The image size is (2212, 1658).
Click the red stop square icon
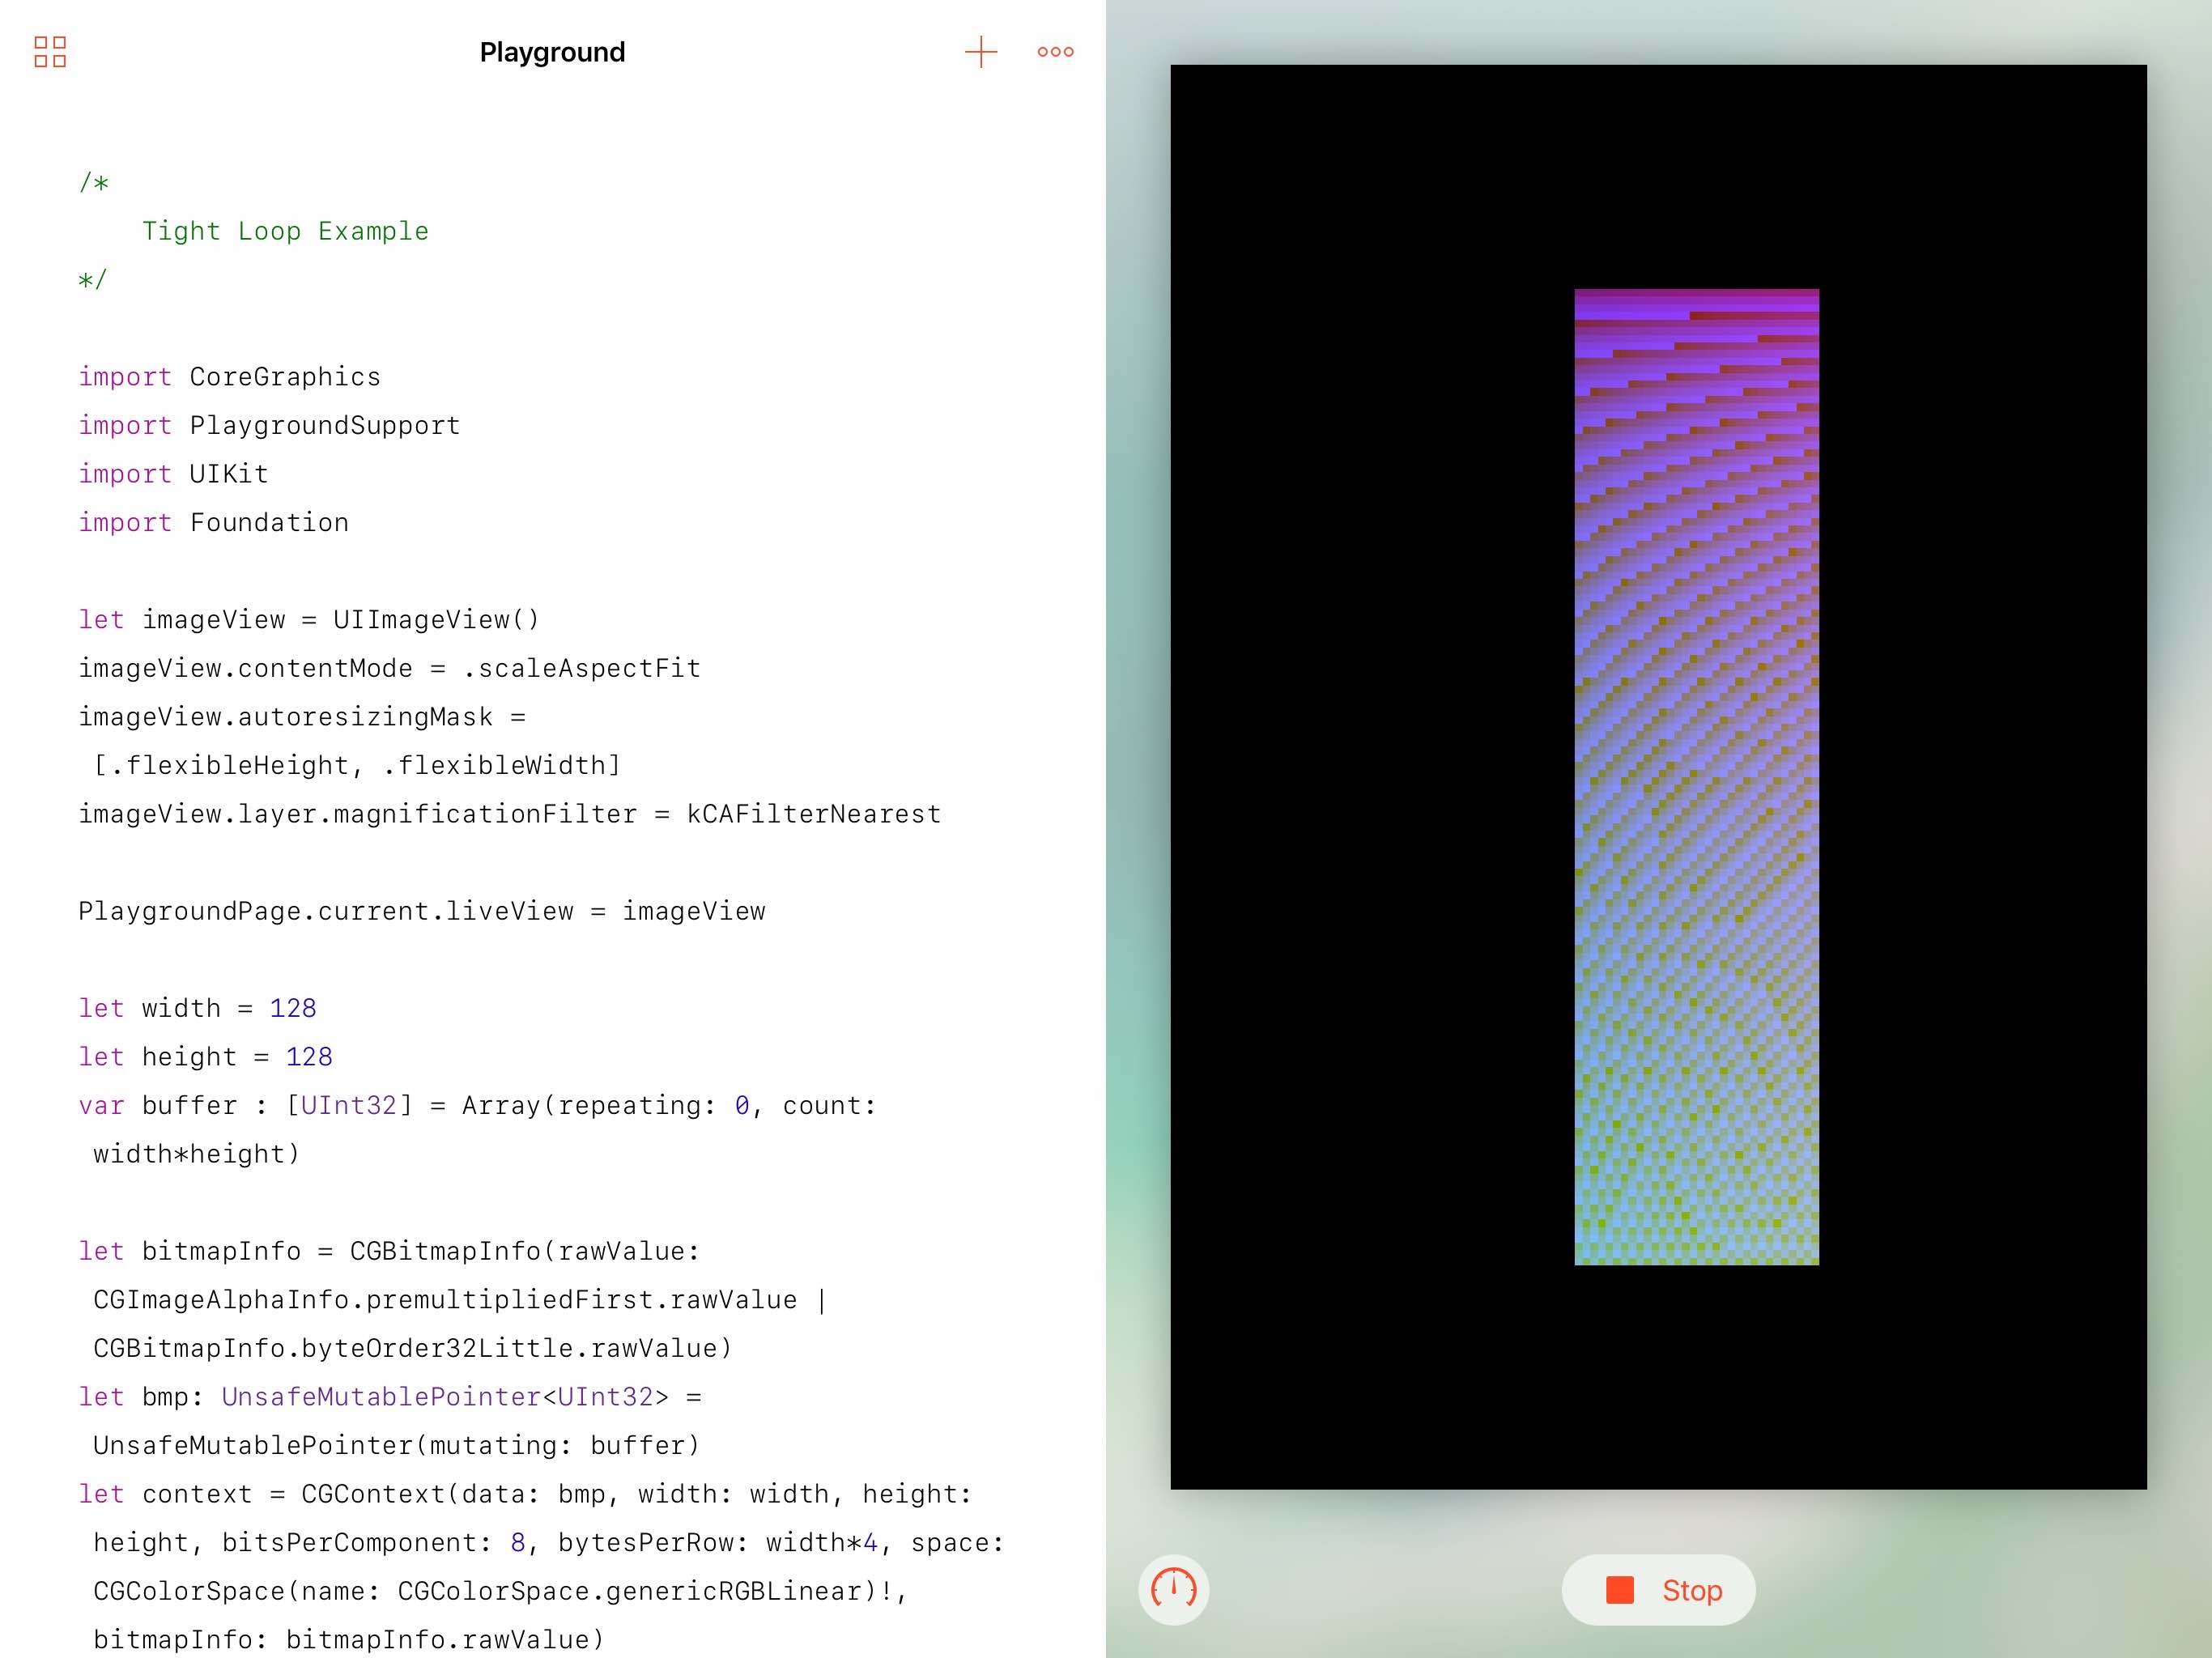click(x=1619, y=1590)
